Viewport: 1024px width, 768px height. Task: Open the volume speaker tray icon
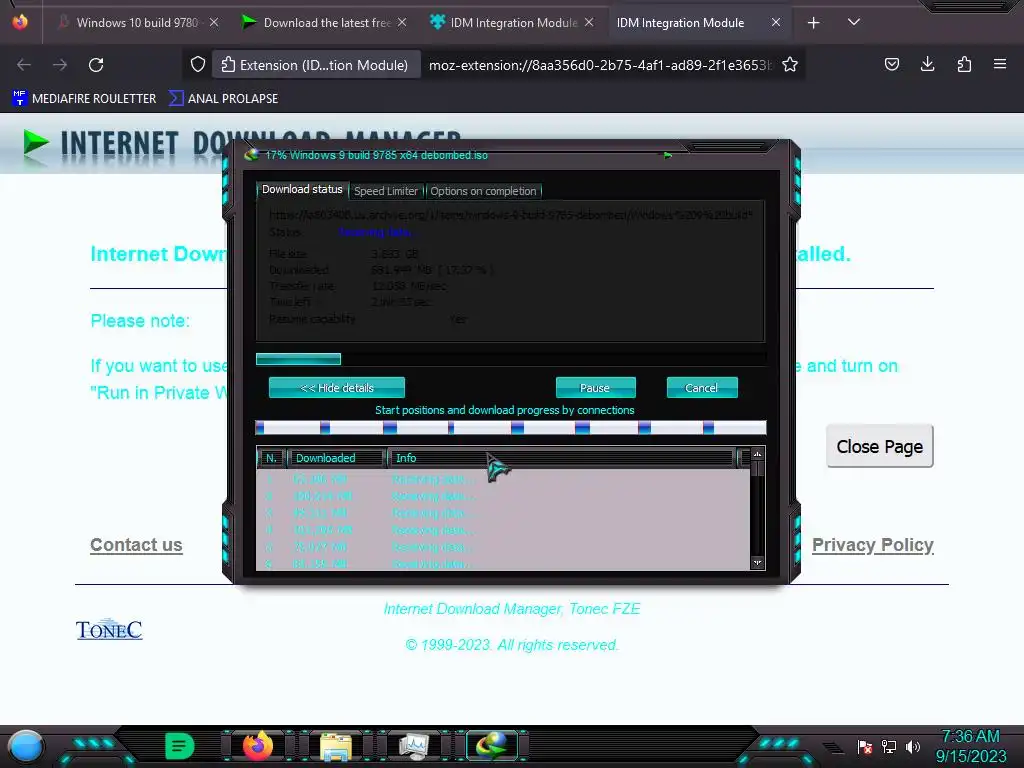click(x=913, y=746)
